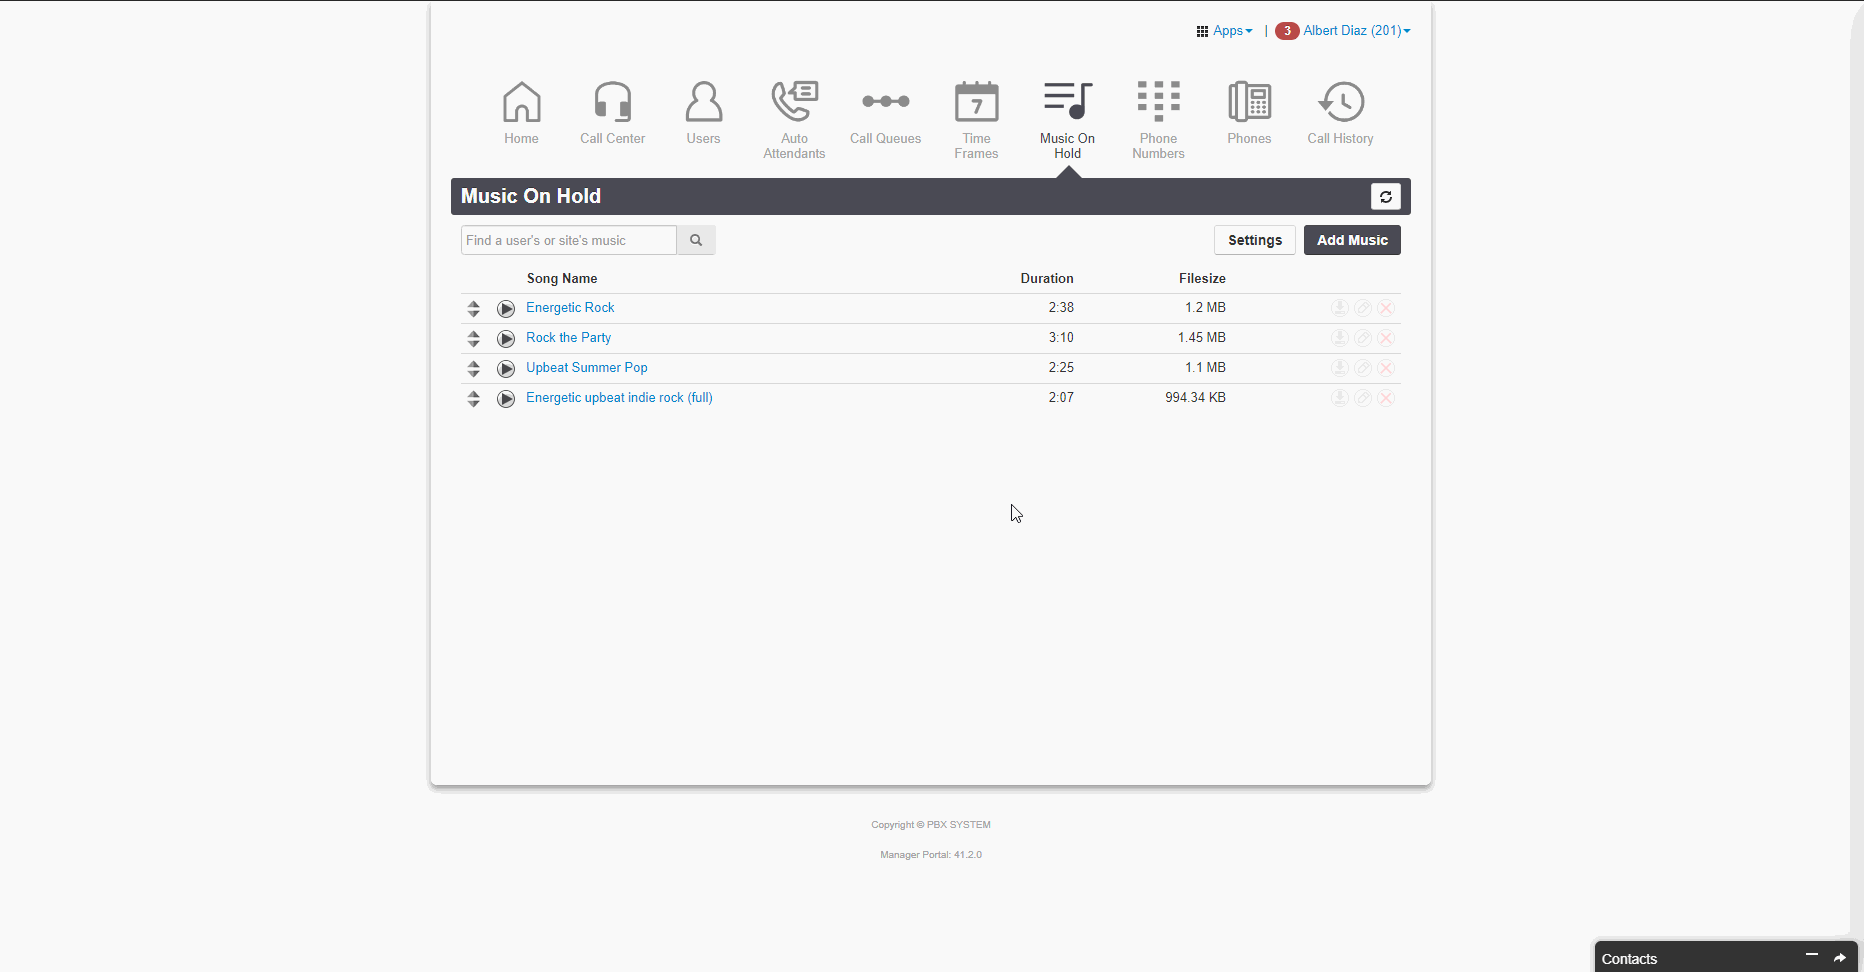Click the search magnifier button

coord(696,240)
